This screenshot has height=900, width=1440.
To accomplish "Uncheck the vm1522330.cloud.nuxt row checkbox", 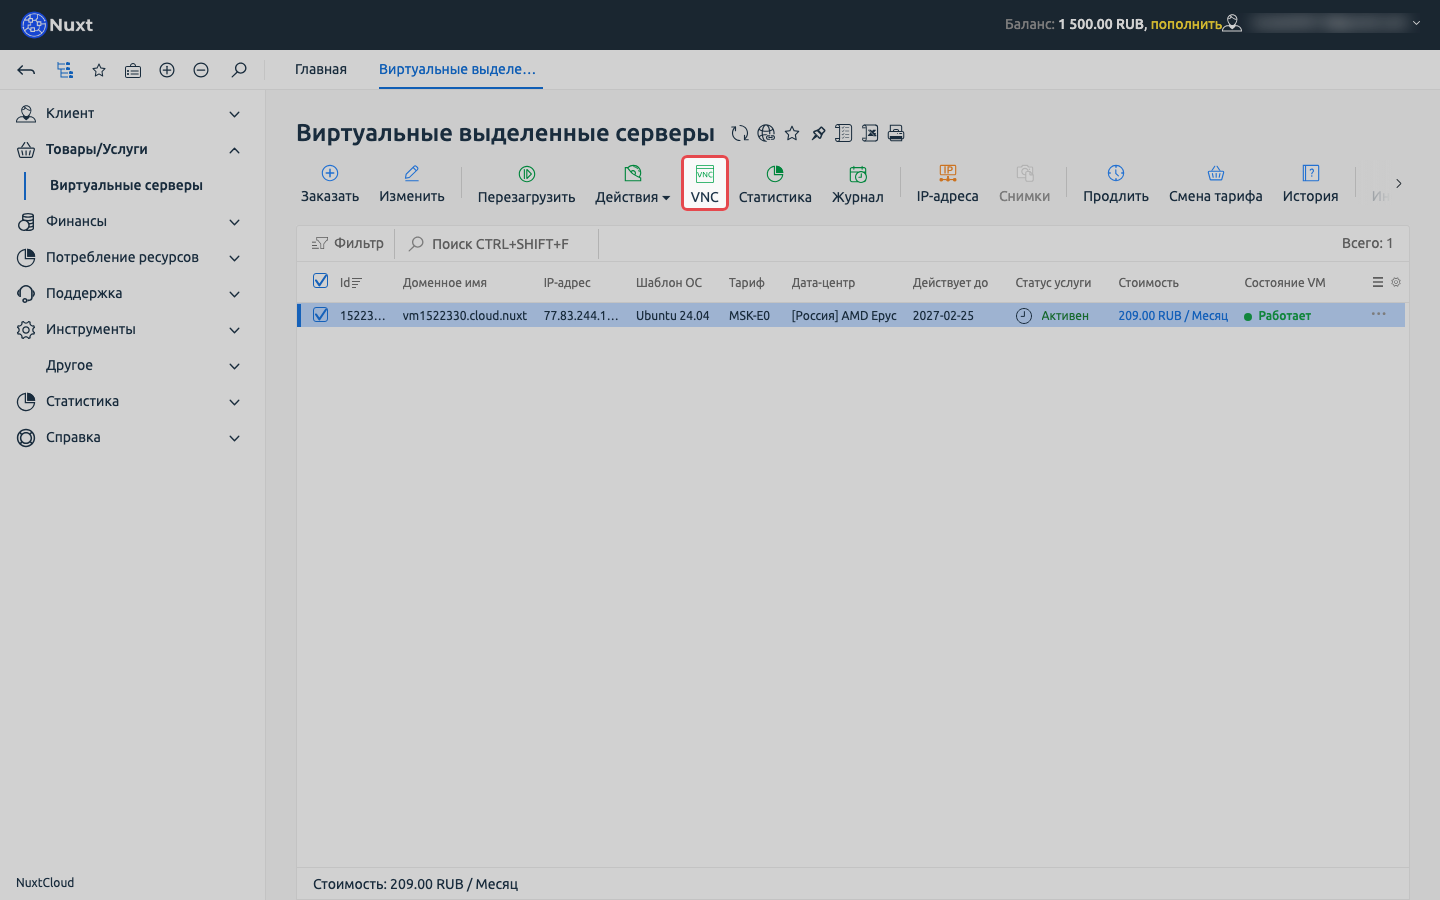I will 320,314.
